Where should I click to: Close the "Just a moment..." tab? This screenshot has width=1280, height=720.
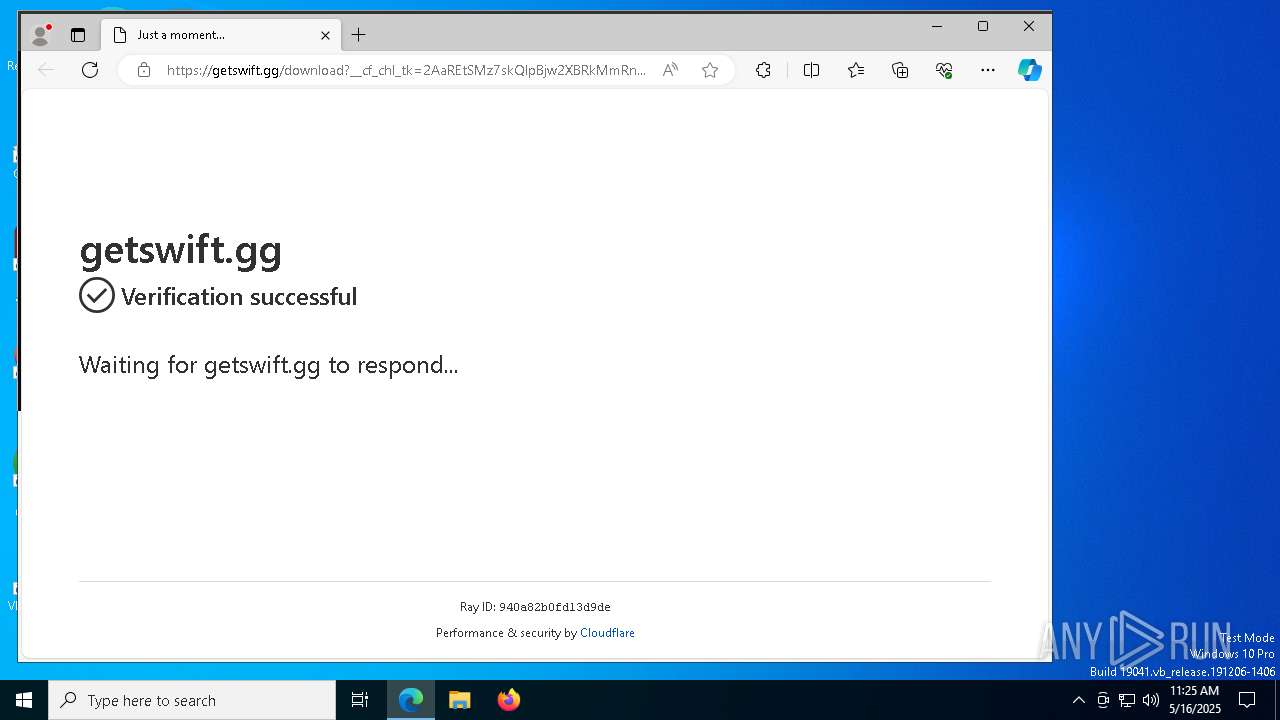pos(325,35)
